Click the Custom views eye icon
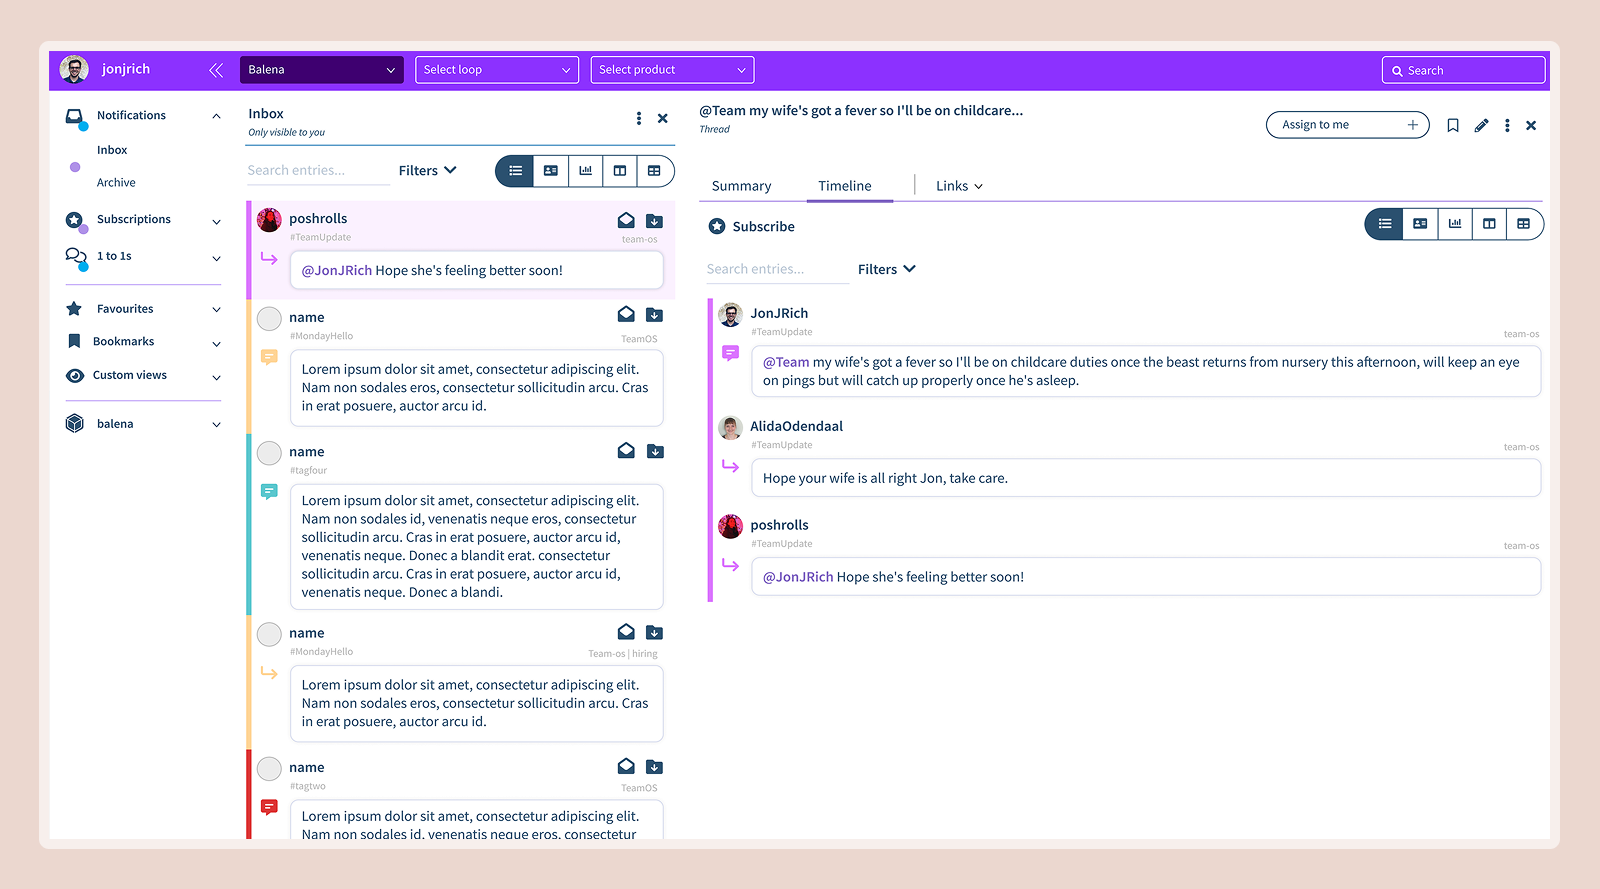Screen dimensions: 1600x889 coord(74,376)
